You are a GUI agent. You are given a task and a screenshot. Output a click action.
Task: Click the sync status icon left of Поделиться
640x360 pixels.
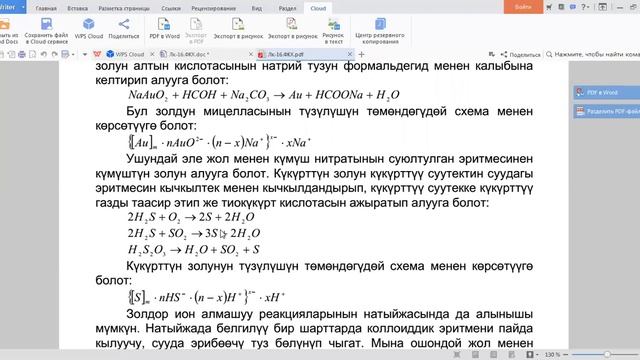(x=491, y=54)
